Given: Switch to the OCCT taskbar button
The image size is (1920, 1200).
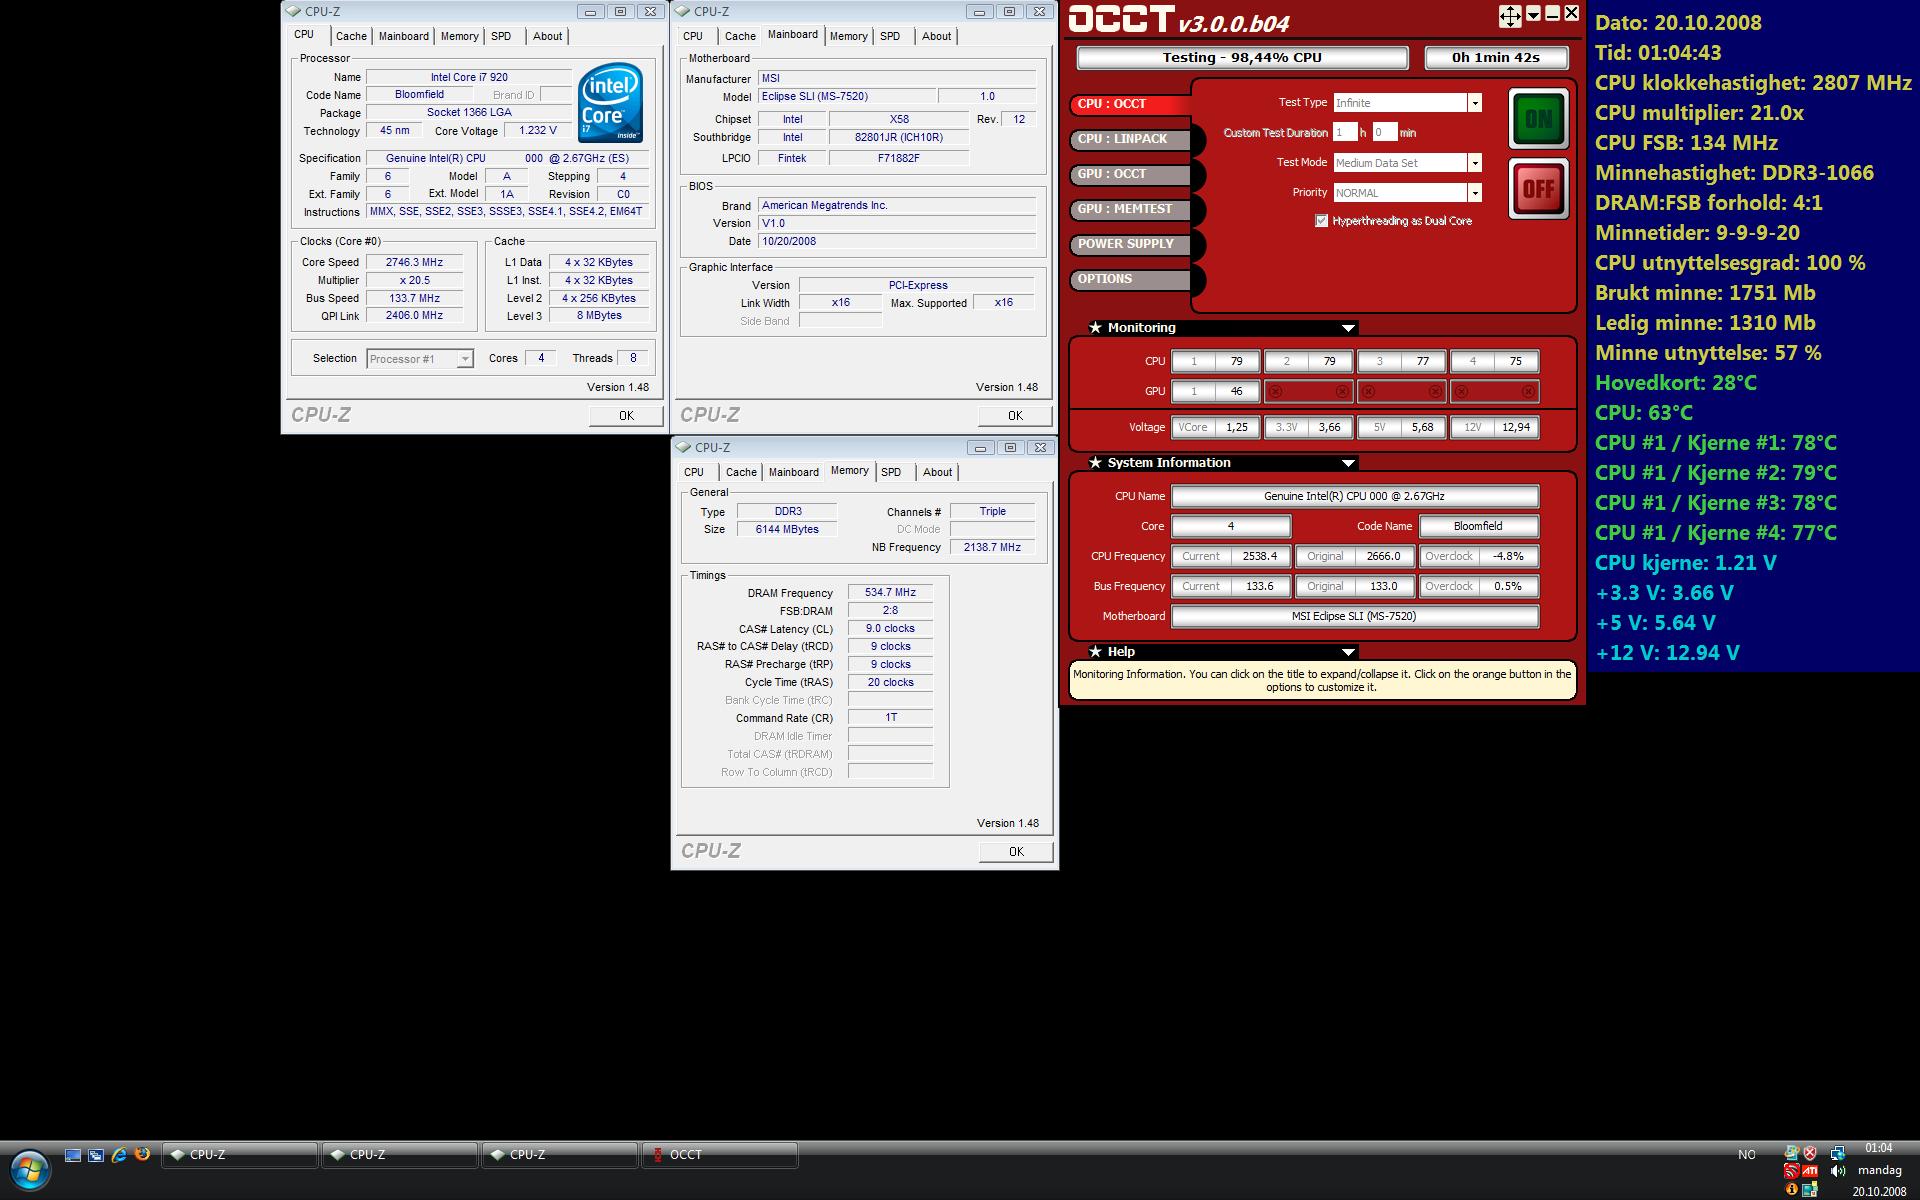Looking at the screenshot, I should pyautogui.click(x=719, y=1155).
